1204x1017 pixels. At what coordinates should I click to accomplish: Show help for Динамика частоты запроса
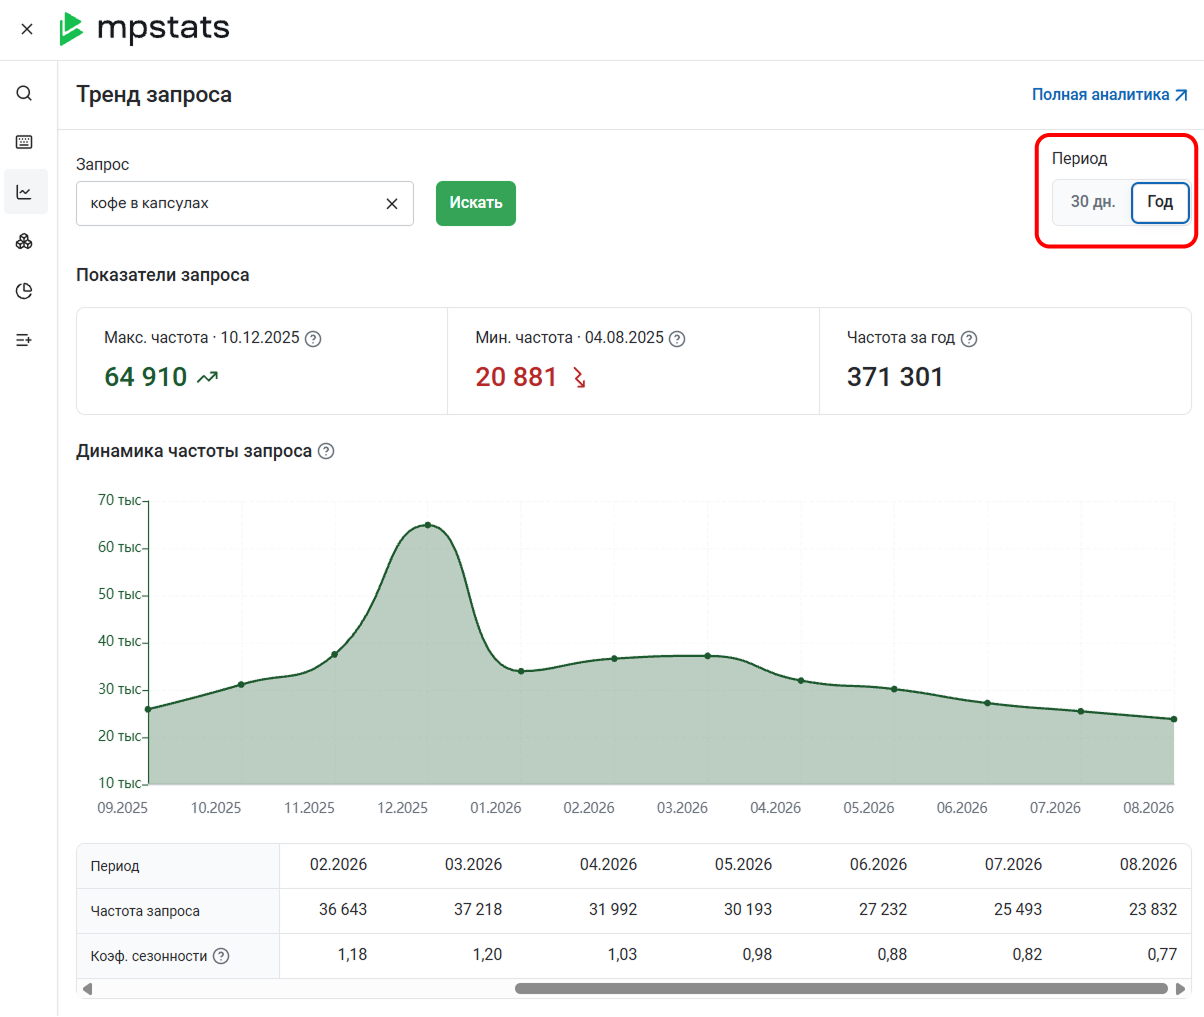[x=326, y=451]
